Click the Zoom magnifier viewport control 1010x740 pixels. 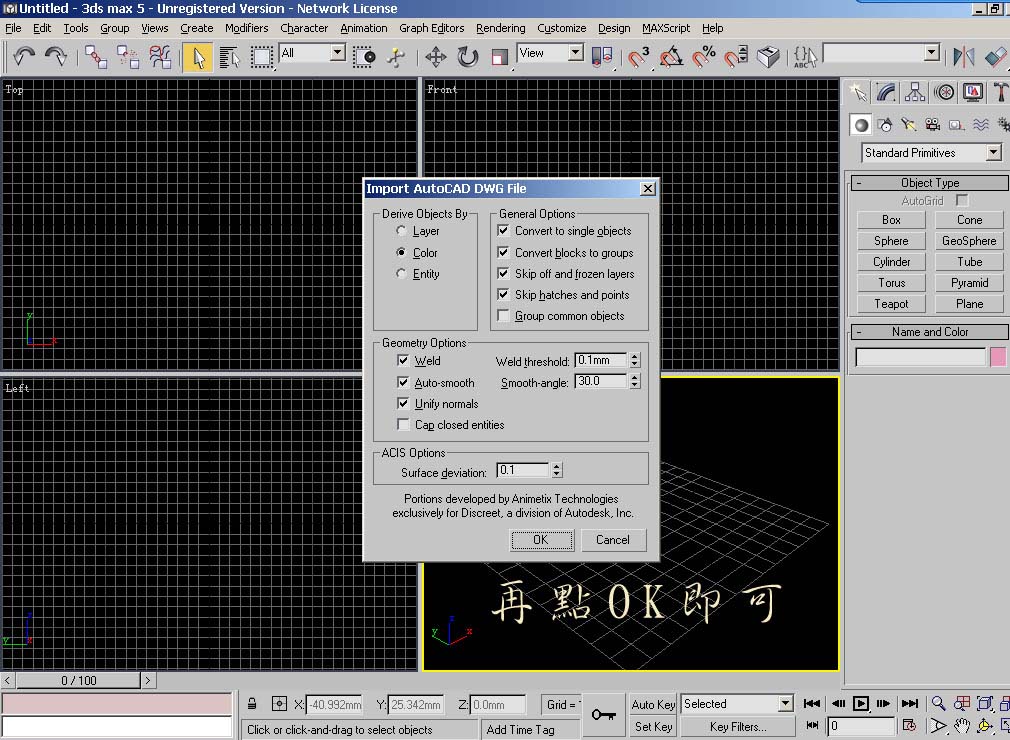[939, 704]
